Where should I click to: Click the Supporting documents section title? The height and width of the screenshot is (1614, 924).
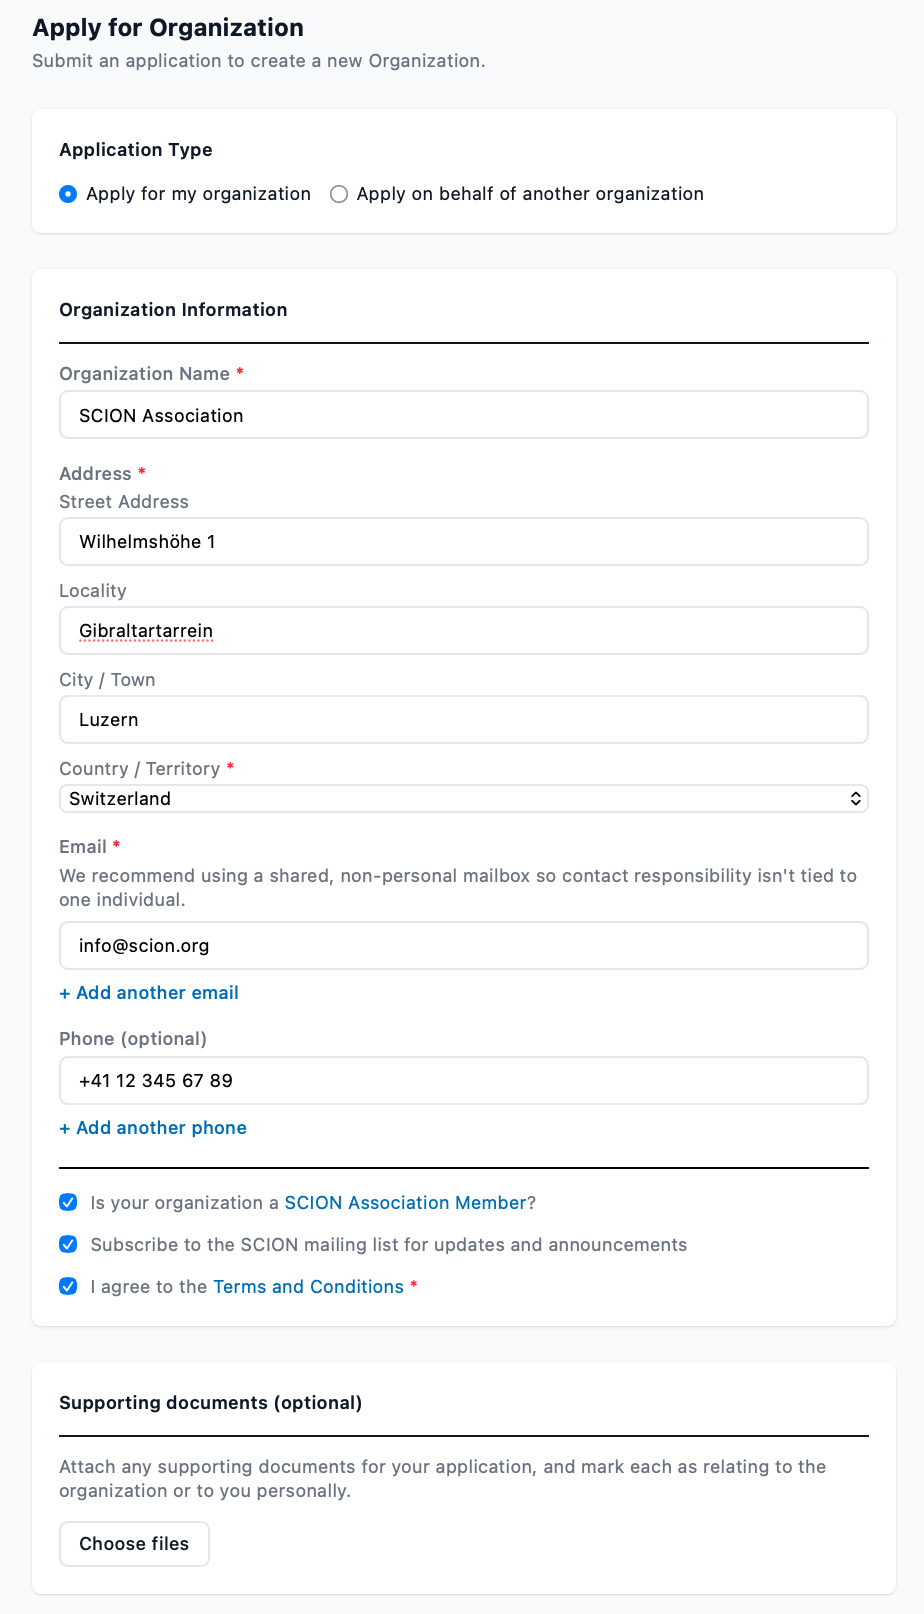[x=211, y=1403]
